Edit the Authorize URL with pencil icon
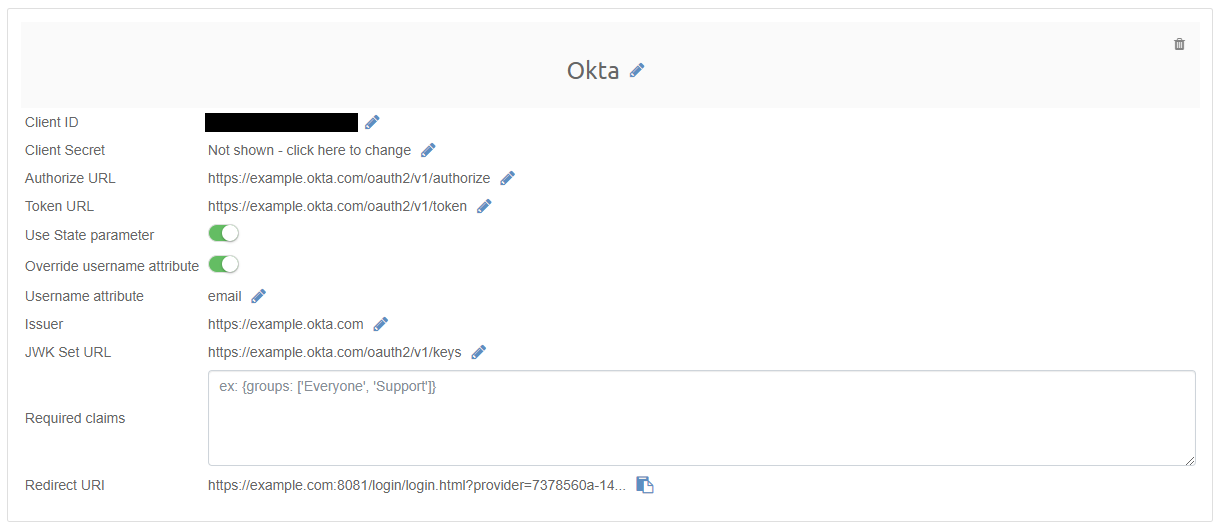The height and width of the screenshot is (530, 1221). 507,178
